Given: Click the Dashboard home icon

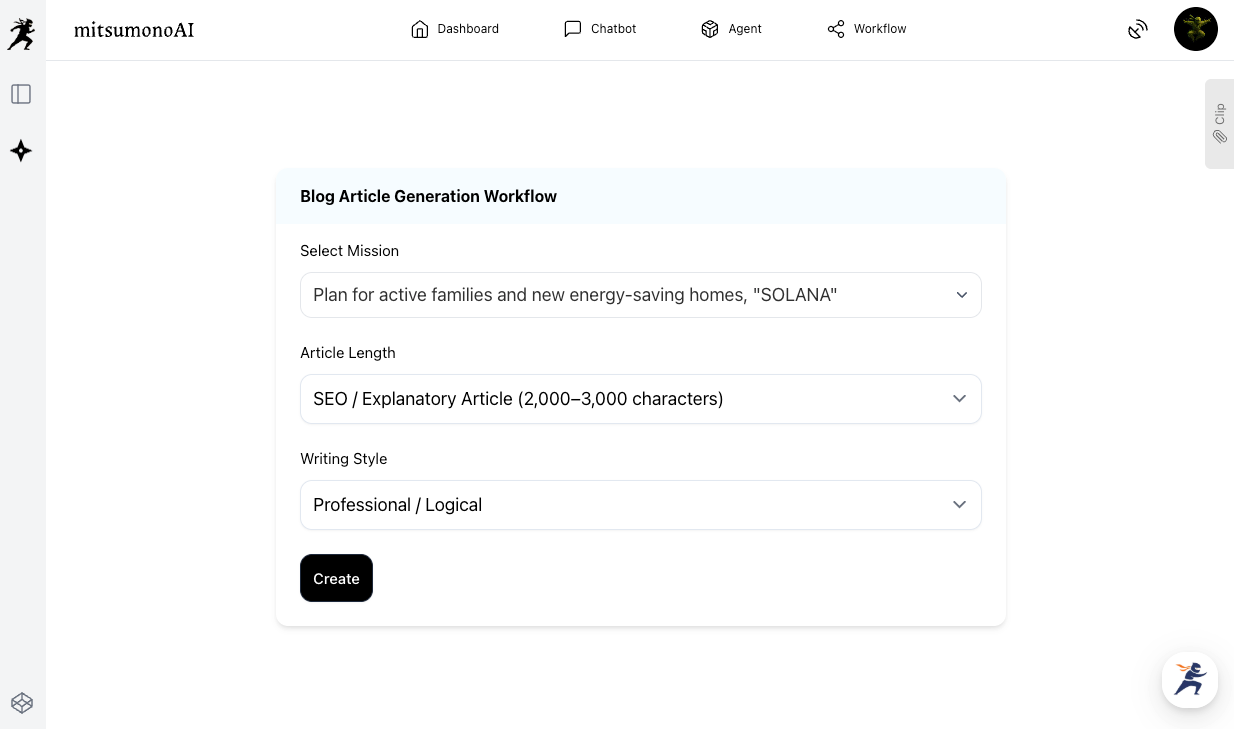Looking at the screenshot, I should [x=420, y=29].
